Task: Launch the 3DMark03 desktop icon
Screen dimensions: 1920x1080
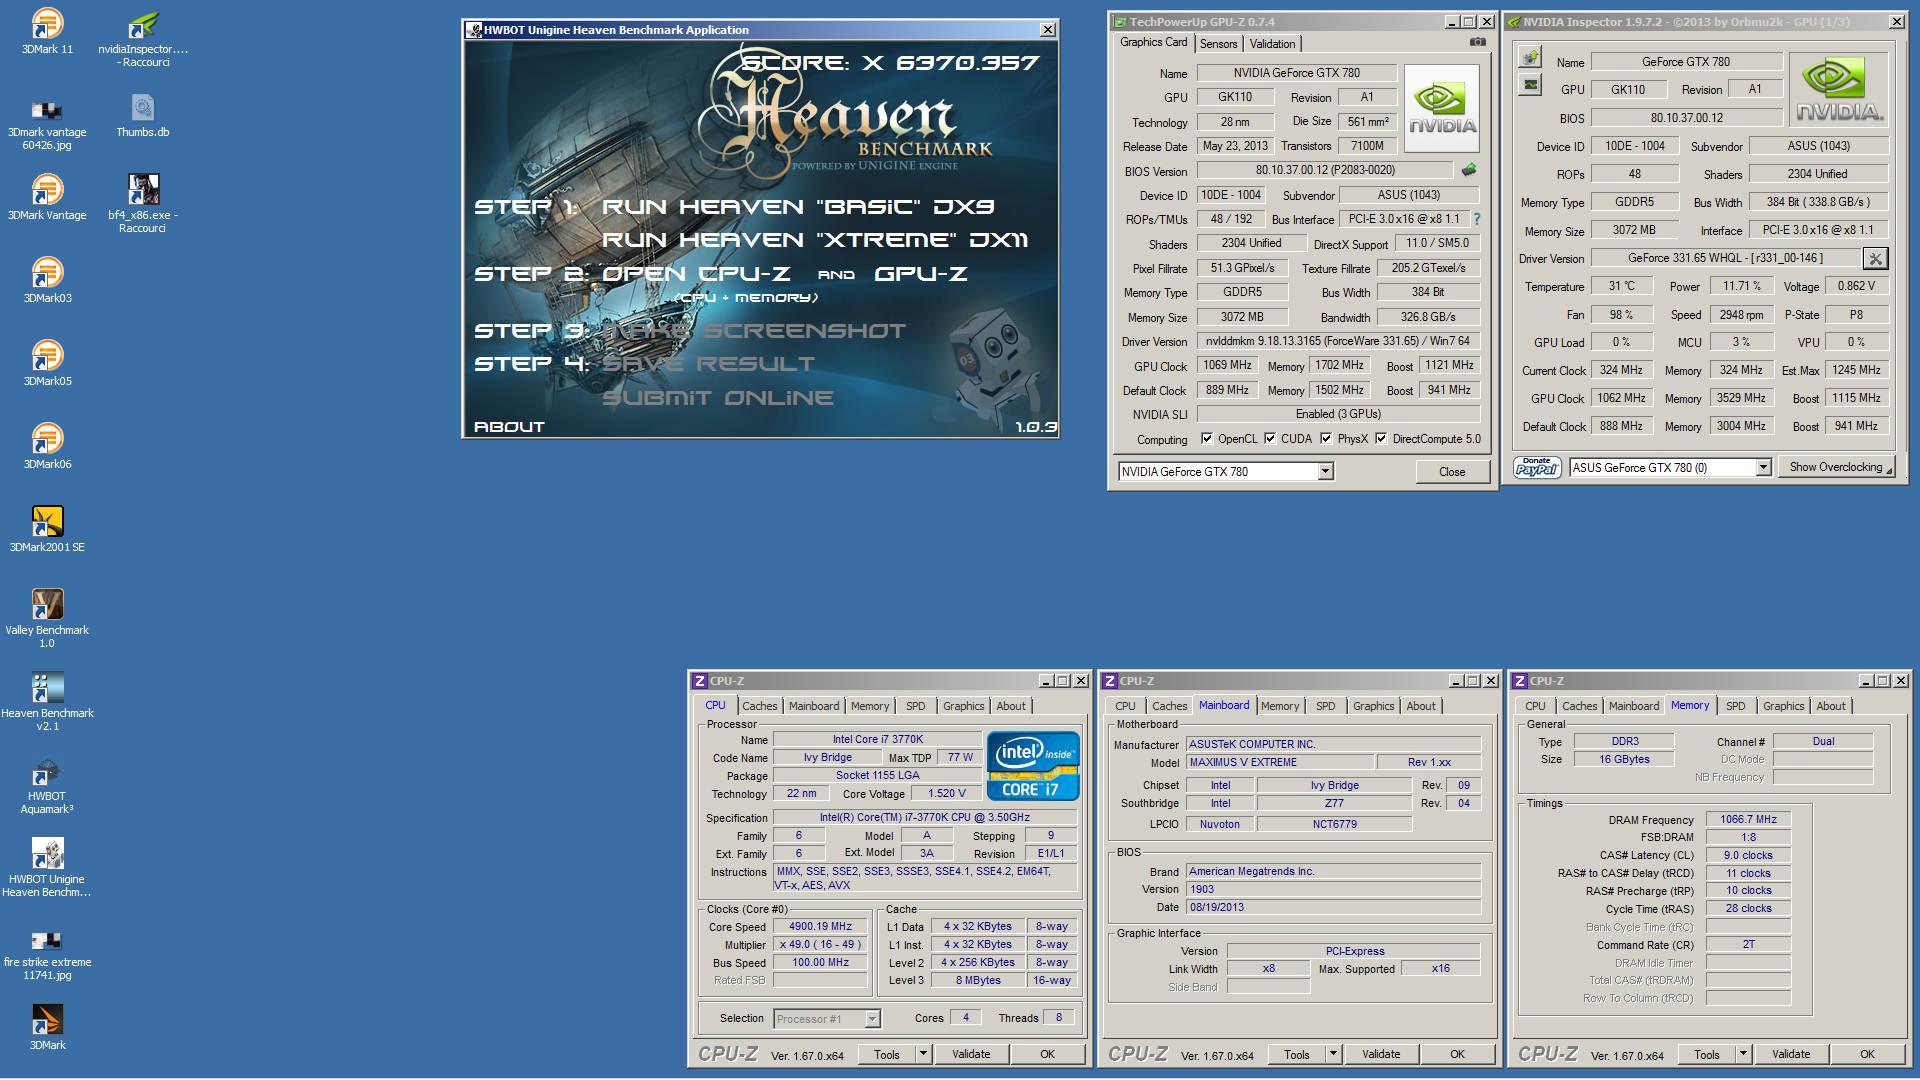Action: (x=47, y=279)
